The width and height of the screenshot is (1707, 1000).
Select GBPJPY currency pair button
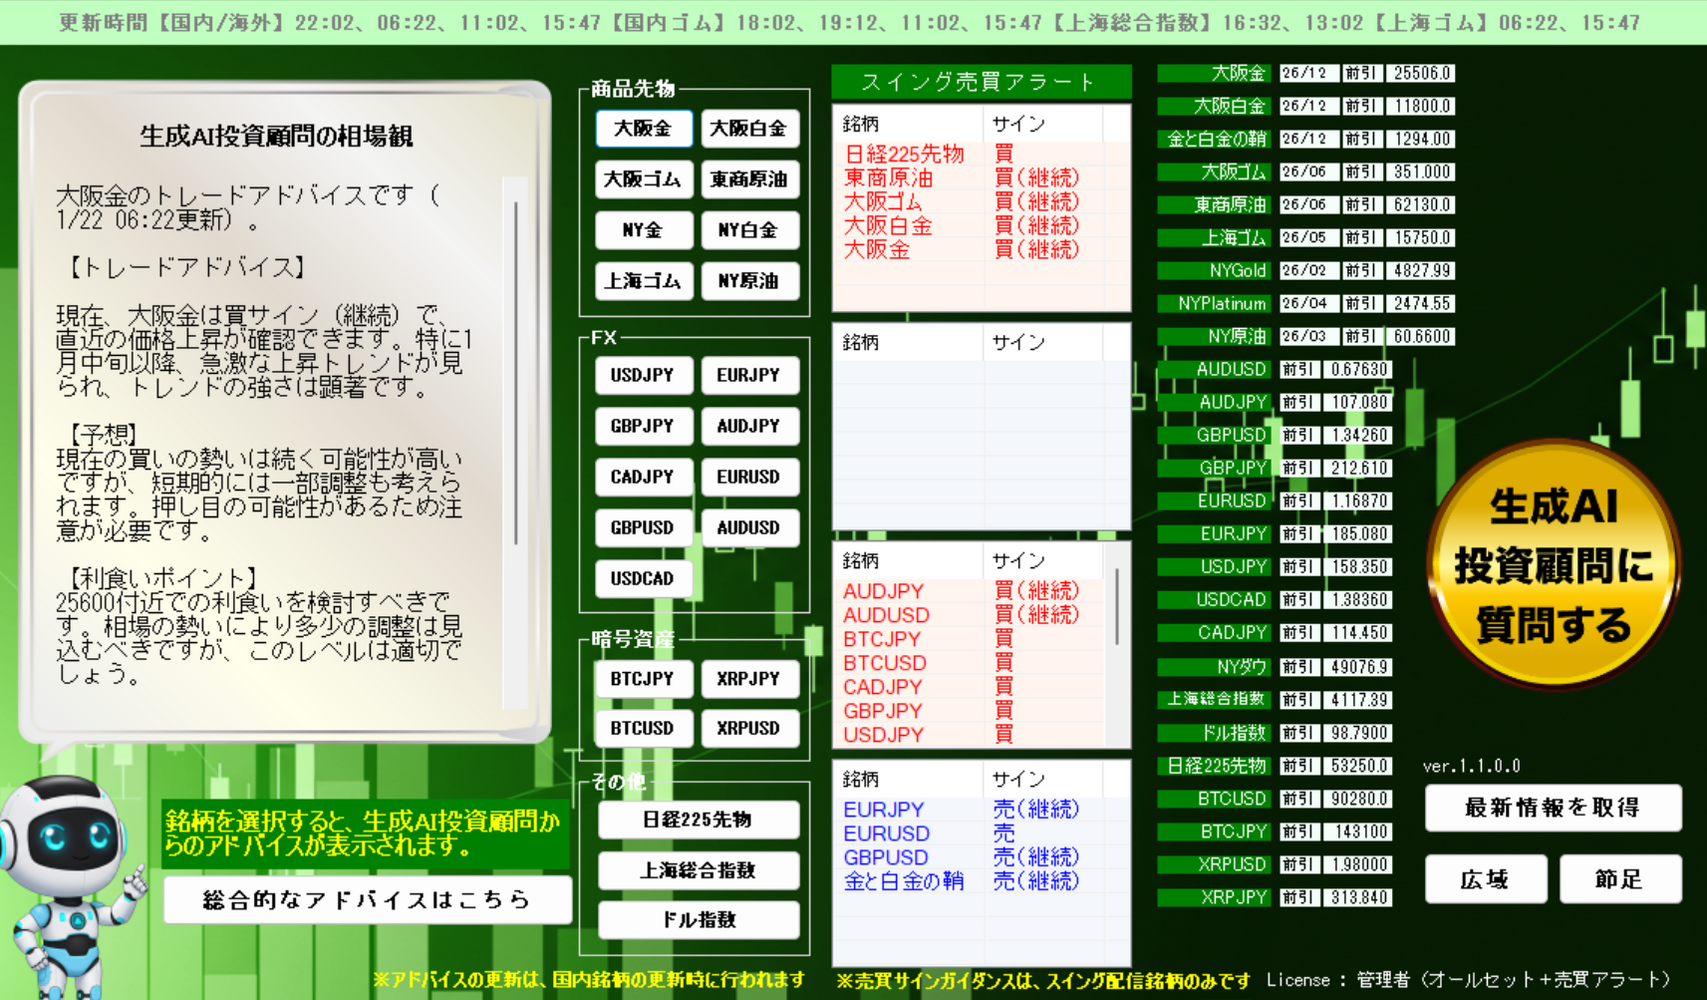[643, 426]
